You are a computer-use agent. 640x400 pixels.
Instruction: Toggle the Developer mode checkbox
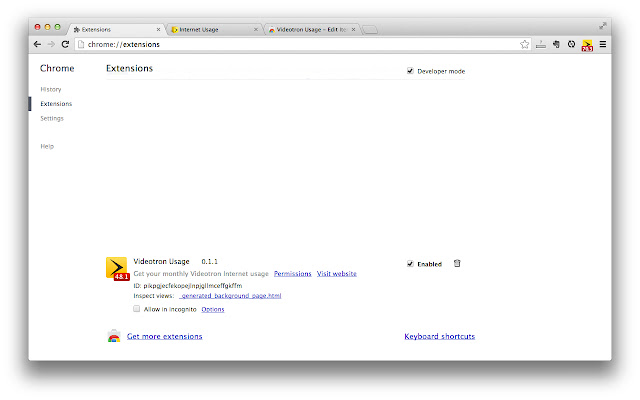click(x=410, y=71)
